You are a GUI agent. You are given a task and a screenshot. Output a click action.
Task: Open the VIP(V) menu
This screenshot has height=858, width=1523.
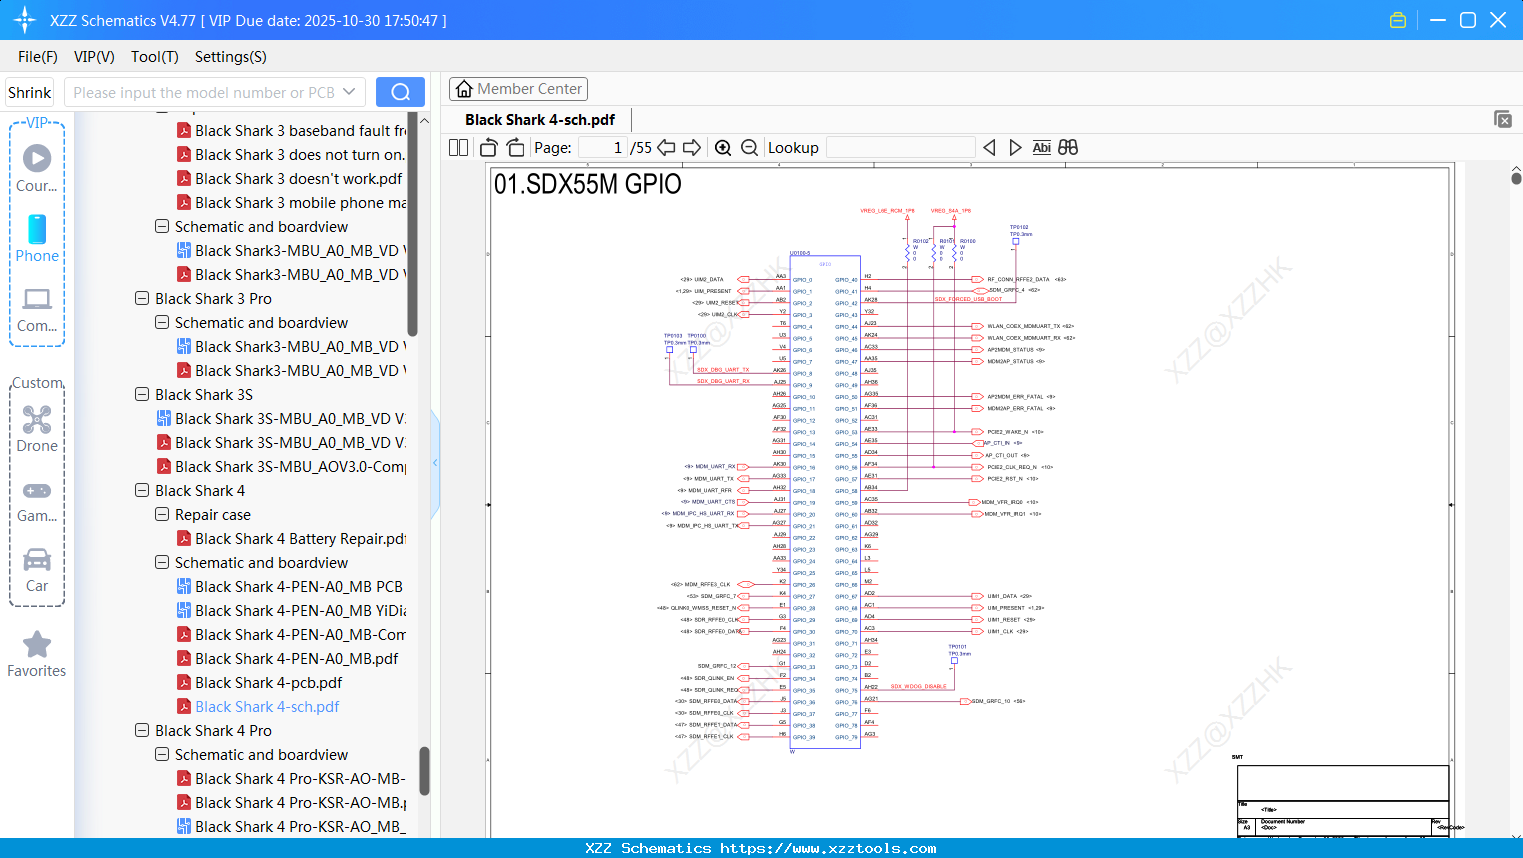click(x=94, y=57)
